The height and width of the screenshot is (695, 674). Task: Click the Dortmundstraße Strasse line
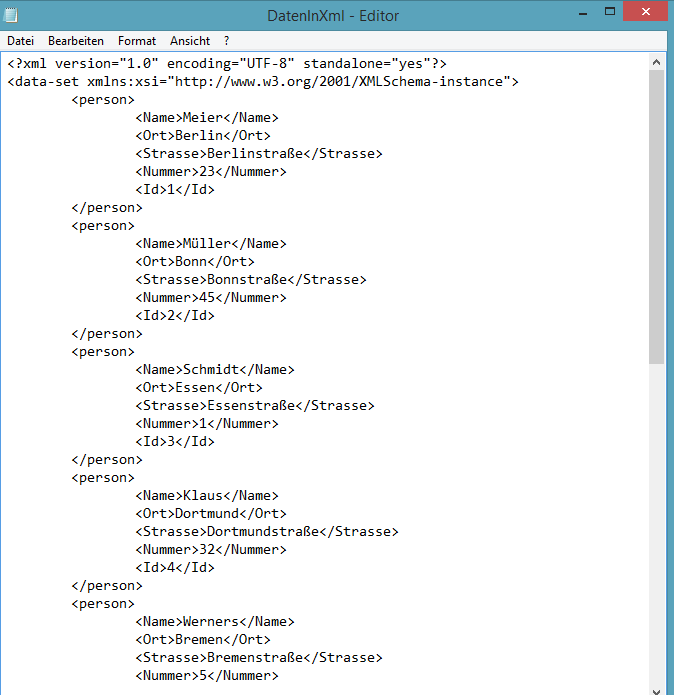(x=267, y=531)
